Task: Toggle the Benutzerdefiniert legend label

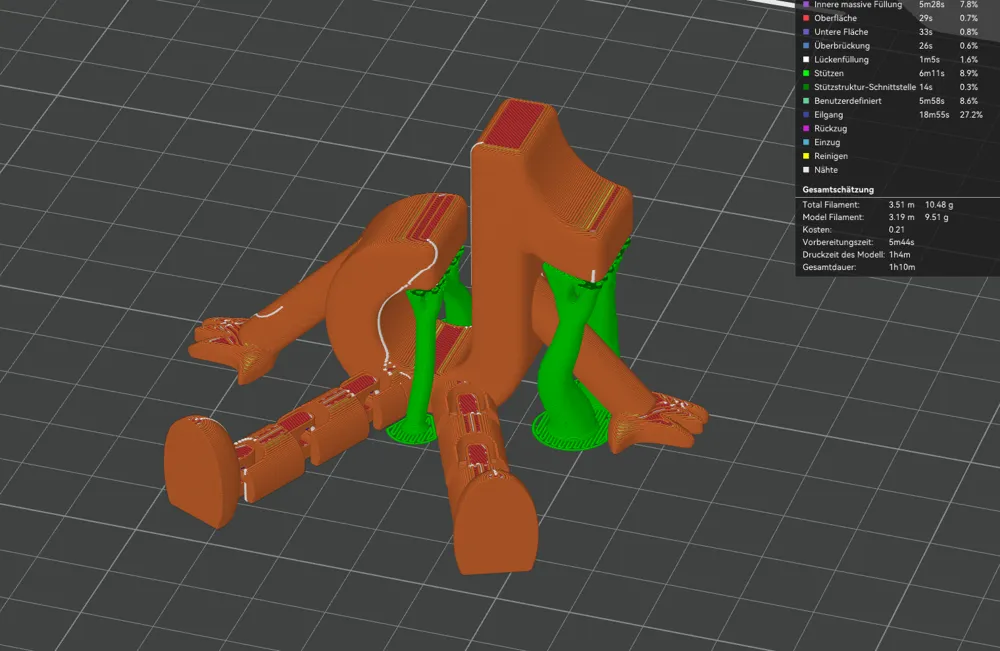Action: tap(848, 101)
